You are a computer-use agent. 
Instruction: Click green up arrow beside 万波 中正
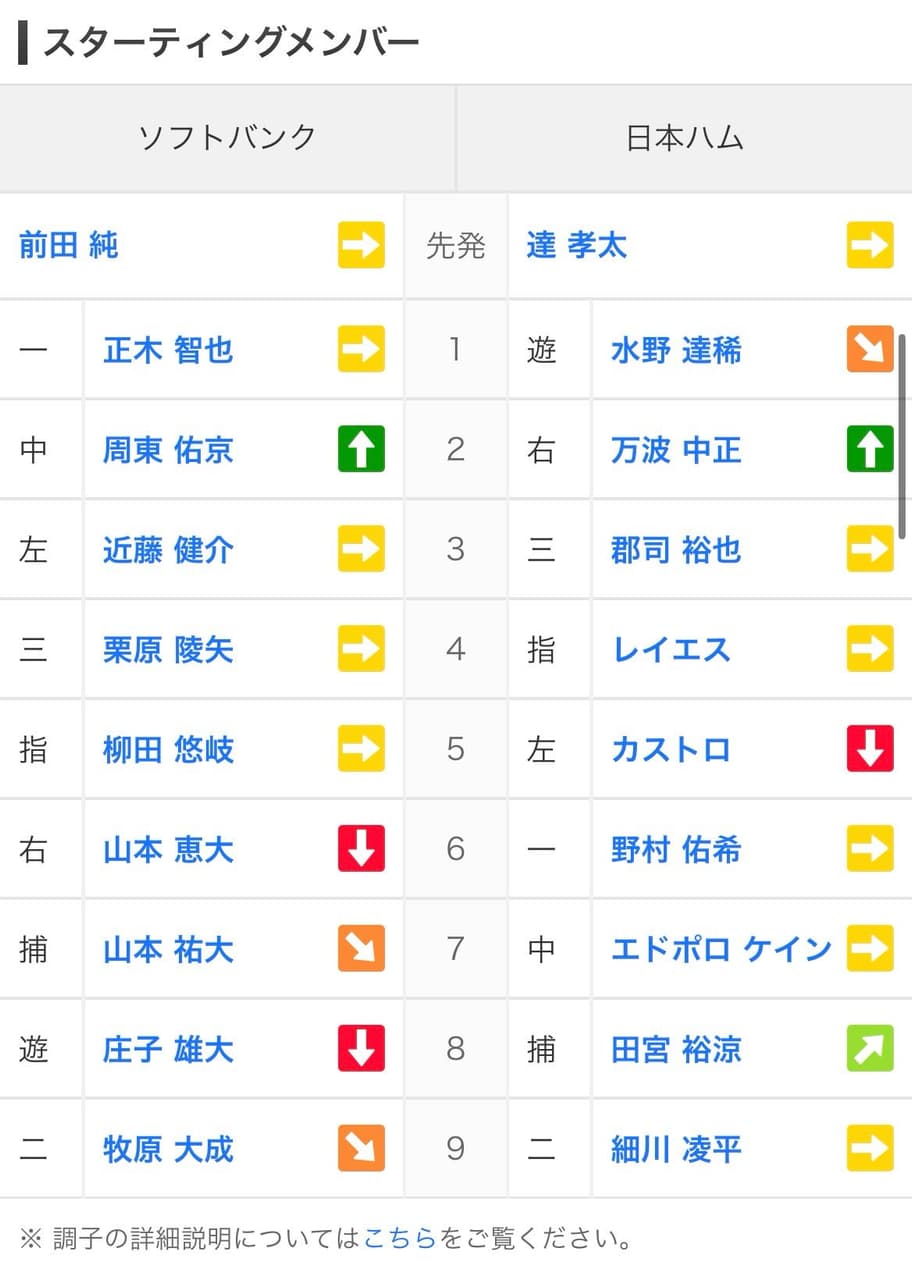(x=870, y=449)
